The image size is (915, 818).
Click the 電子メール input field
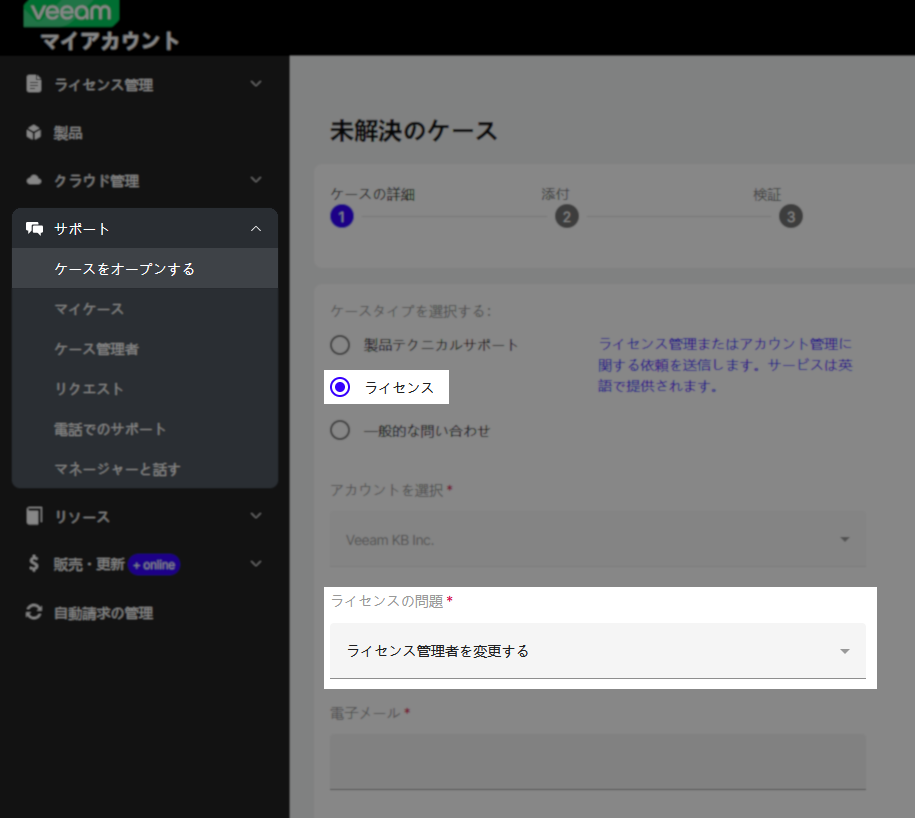pyautogui.click(x=597, y=761)
